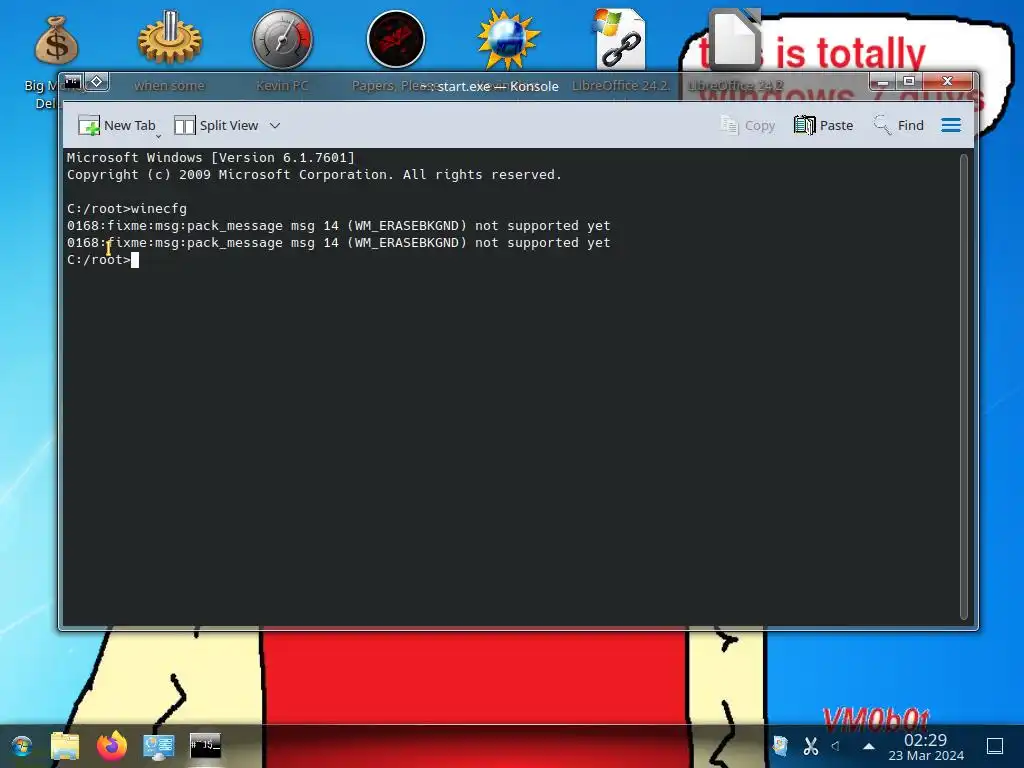The image size is (1024, 768).
Task: Maximize the Konsole window
Action: point(908,82)
